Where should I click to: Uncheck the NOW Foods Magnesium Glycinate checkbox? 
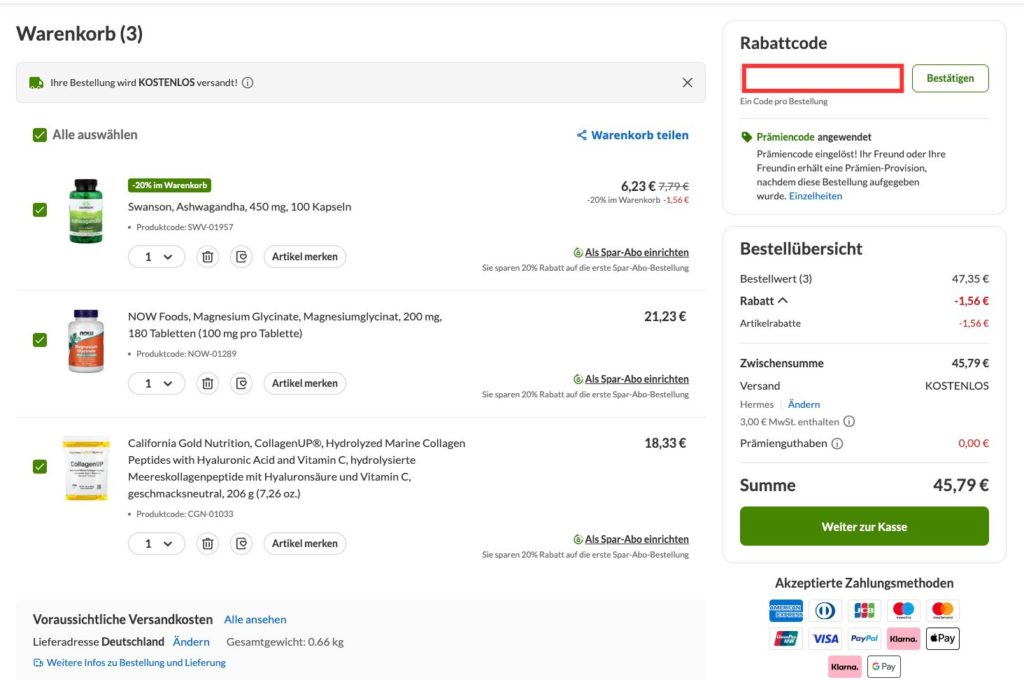[x=40, y=340]
